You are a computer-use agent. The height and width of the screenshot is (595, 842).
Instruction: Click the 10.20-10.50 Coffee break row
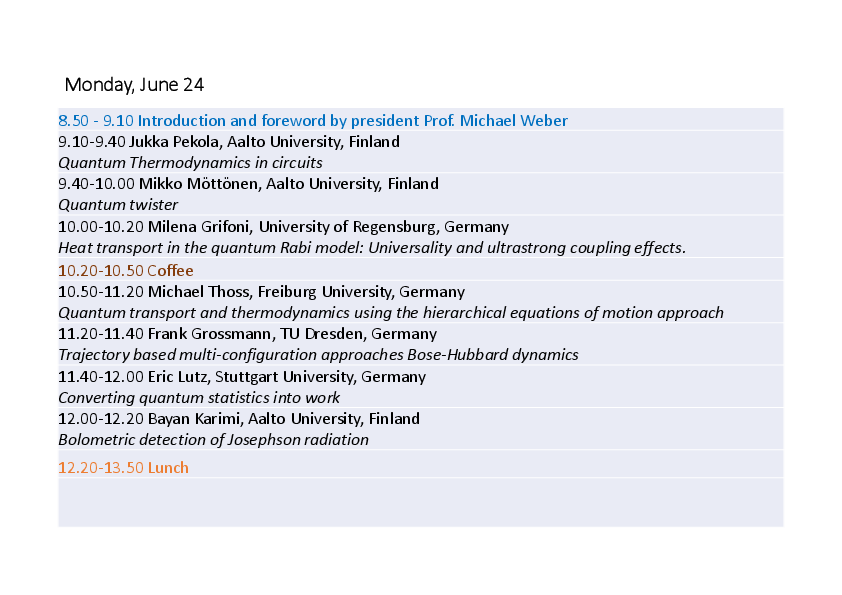tap(420, 270)
